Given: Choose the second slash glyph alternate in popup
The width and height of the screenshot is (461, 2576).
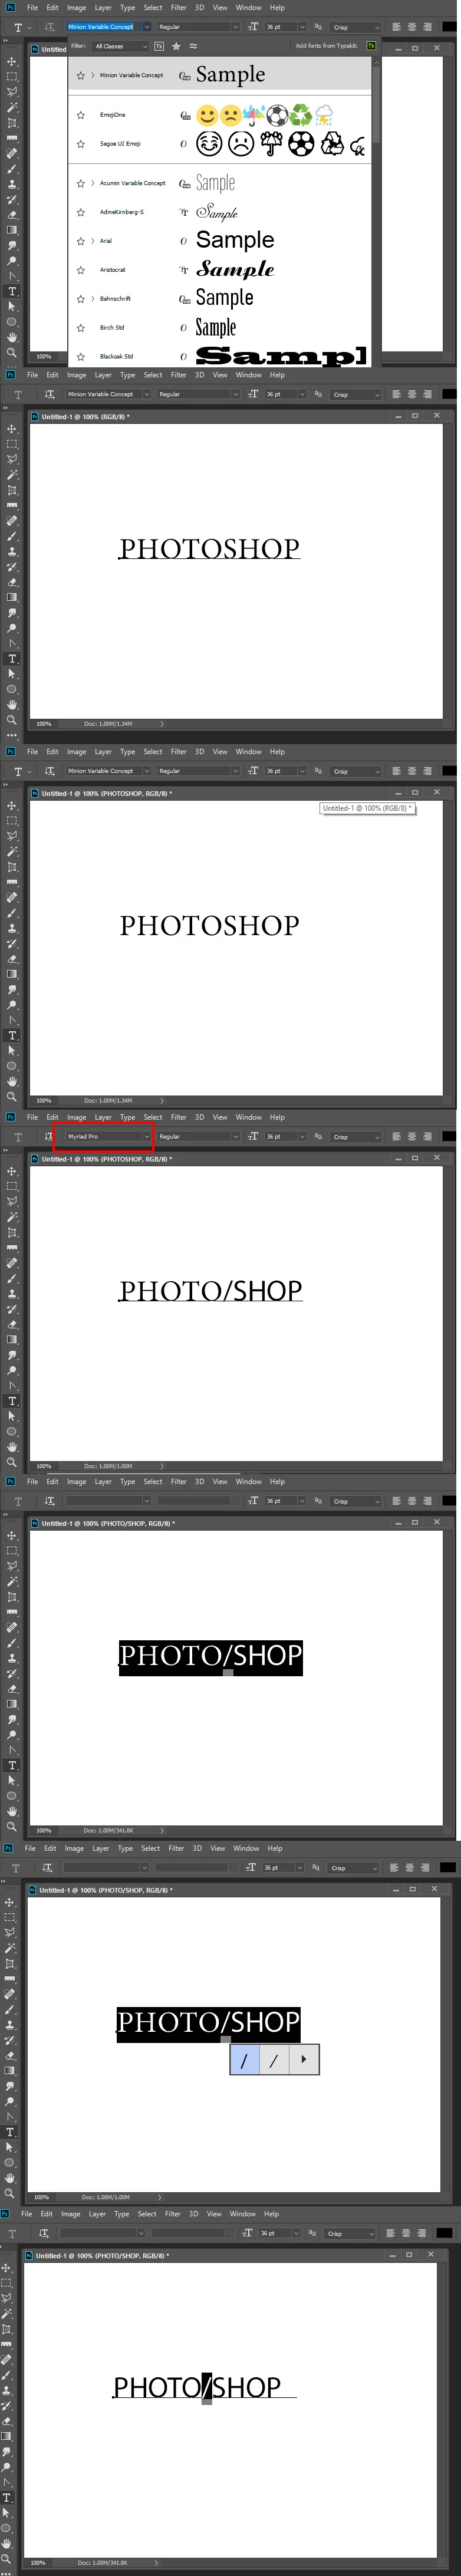Looking at the screenshot, I should coord(274,2060).
